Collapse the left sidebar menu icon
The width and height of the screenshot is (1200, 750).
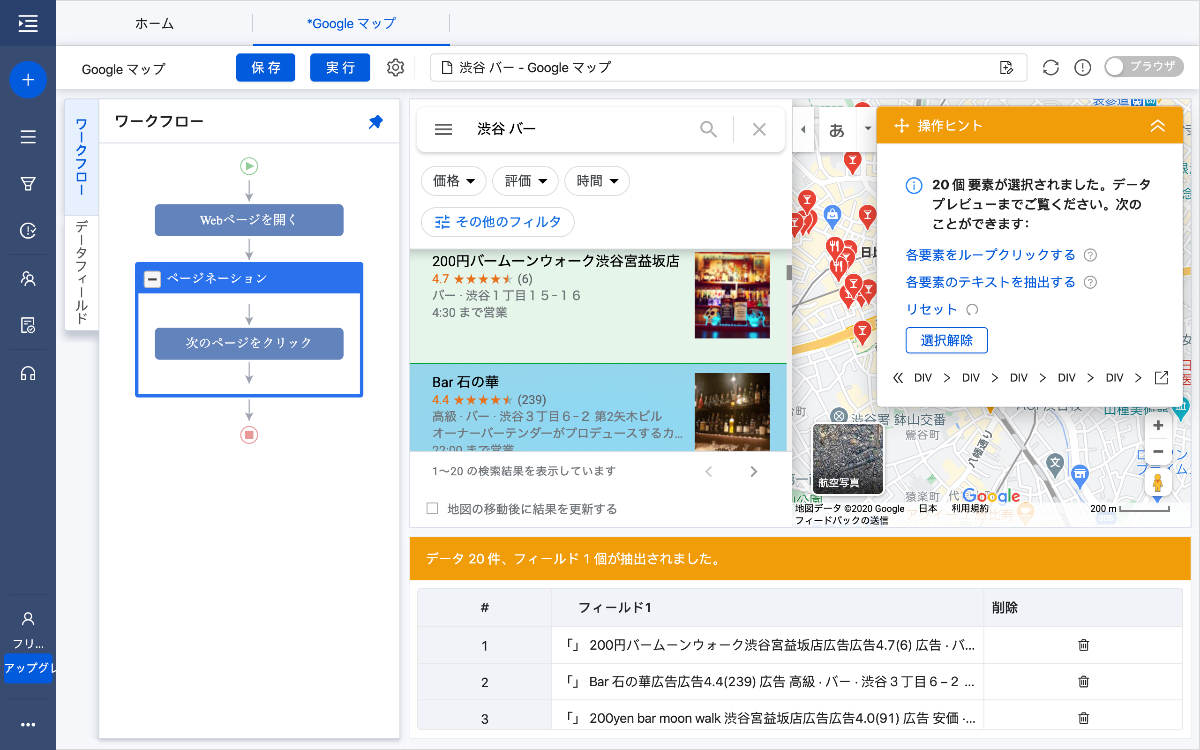(x=28, y=23)
